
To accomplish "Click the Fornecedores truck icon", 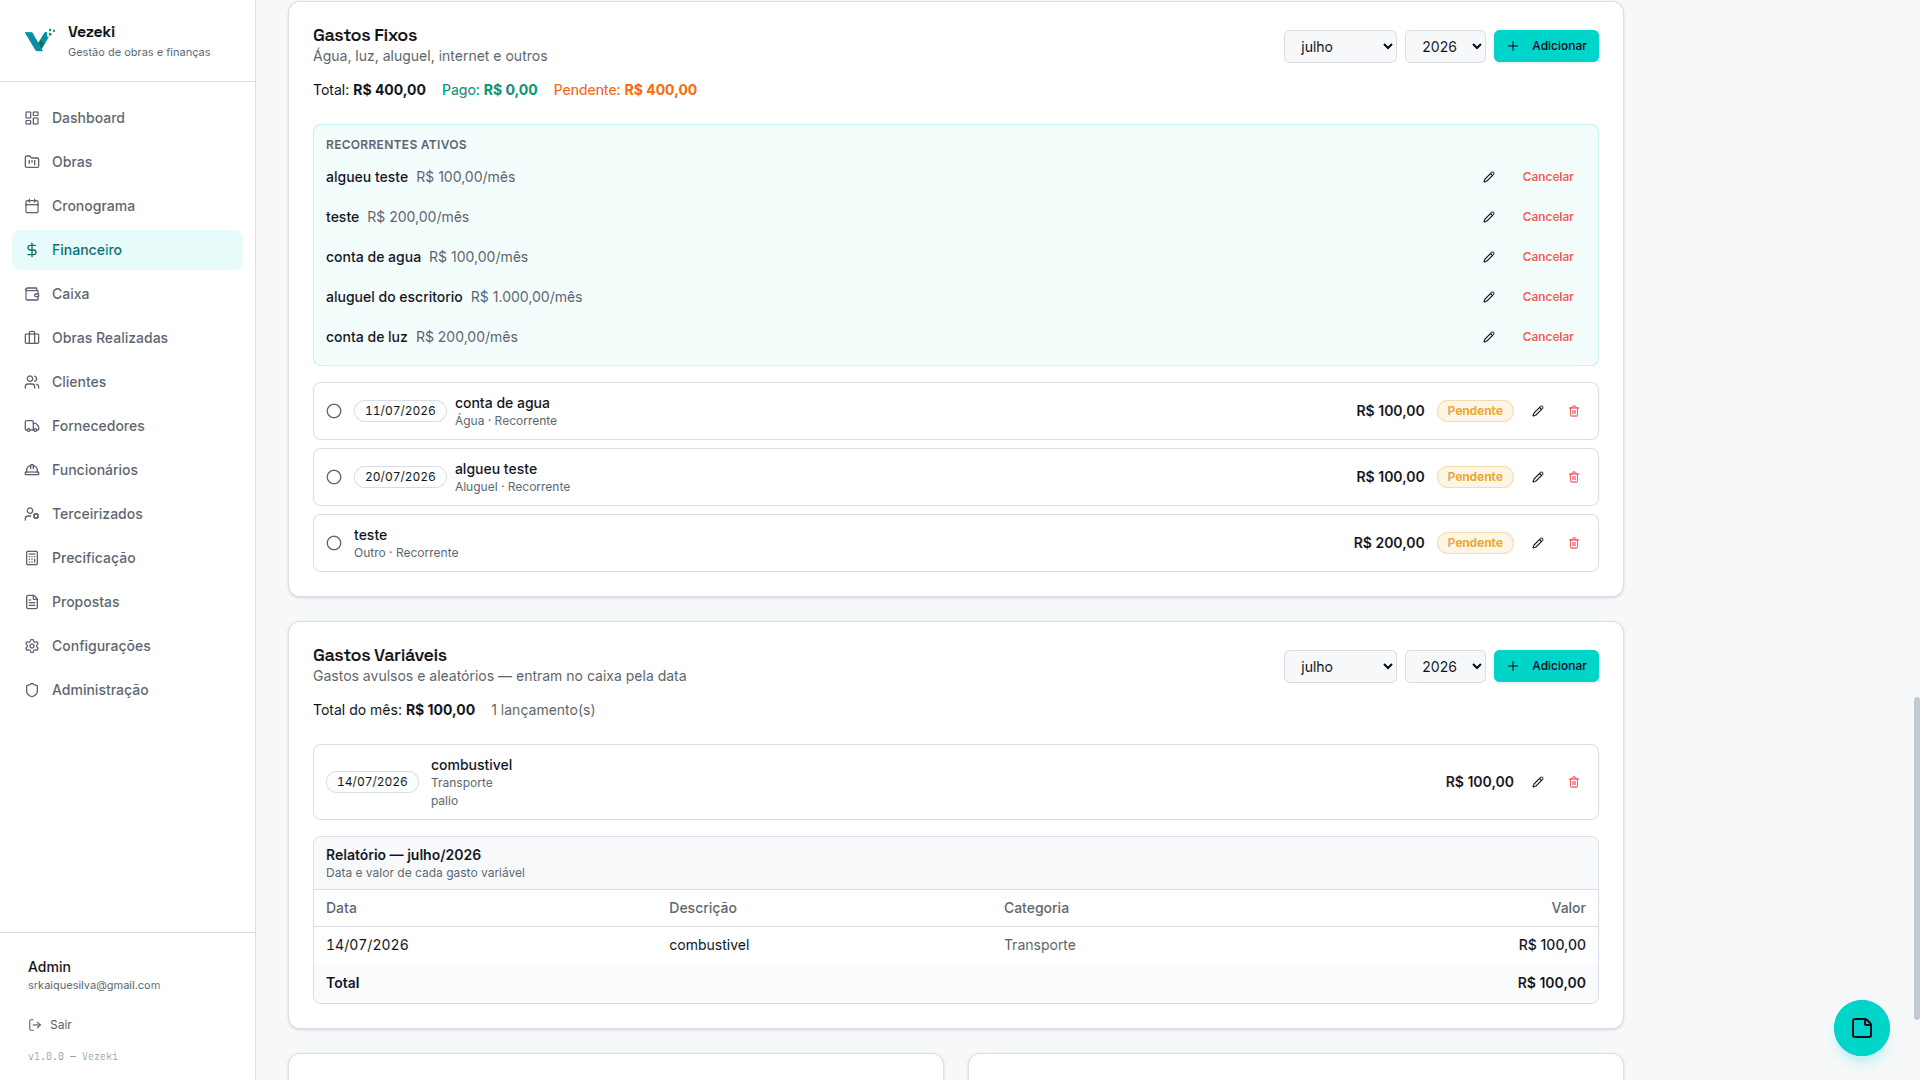I will point(32,426).
